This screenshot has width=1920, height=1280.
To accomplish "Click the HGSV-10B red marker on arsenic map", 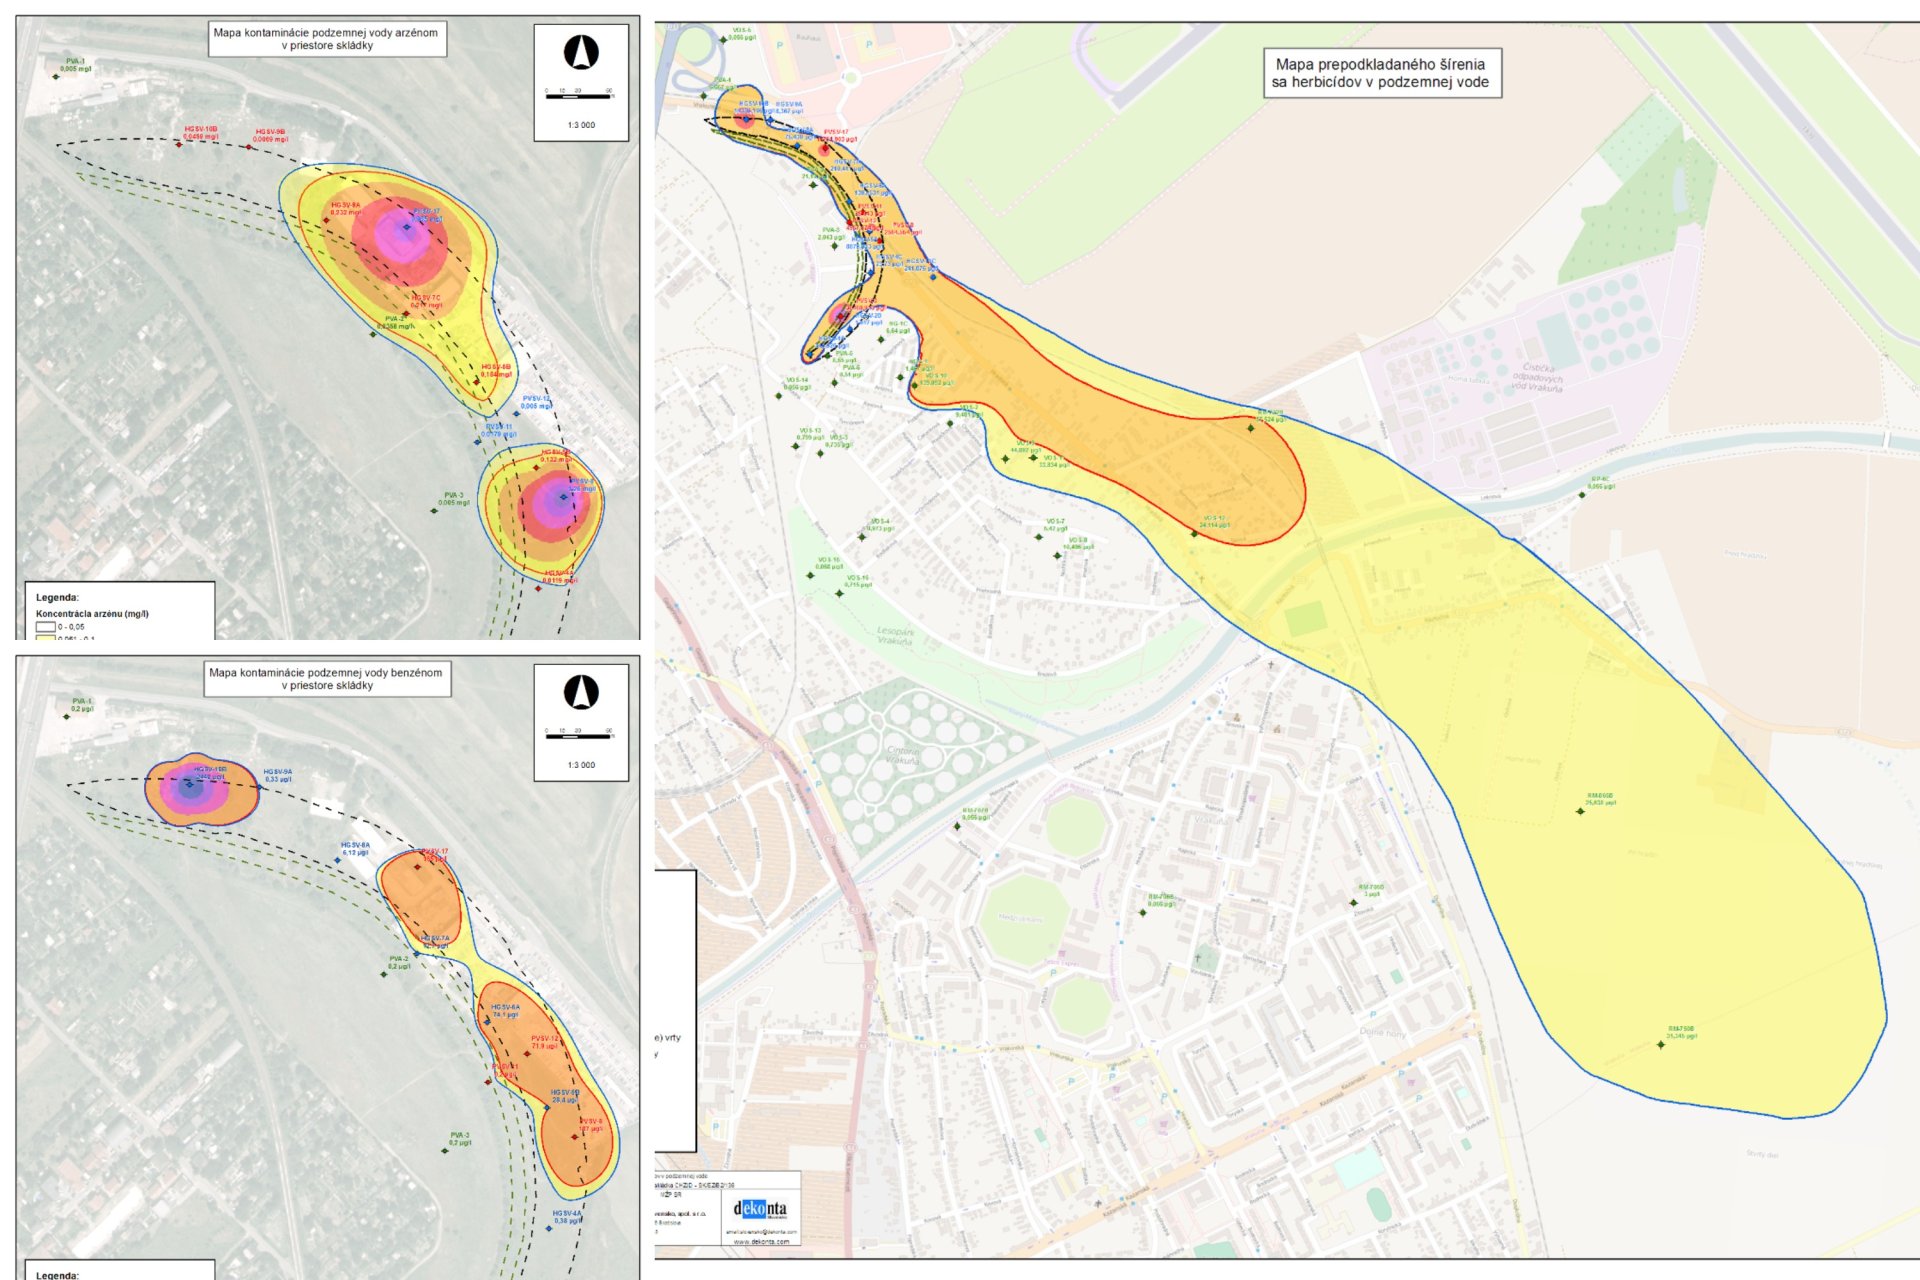I will (x=180, y=144).
